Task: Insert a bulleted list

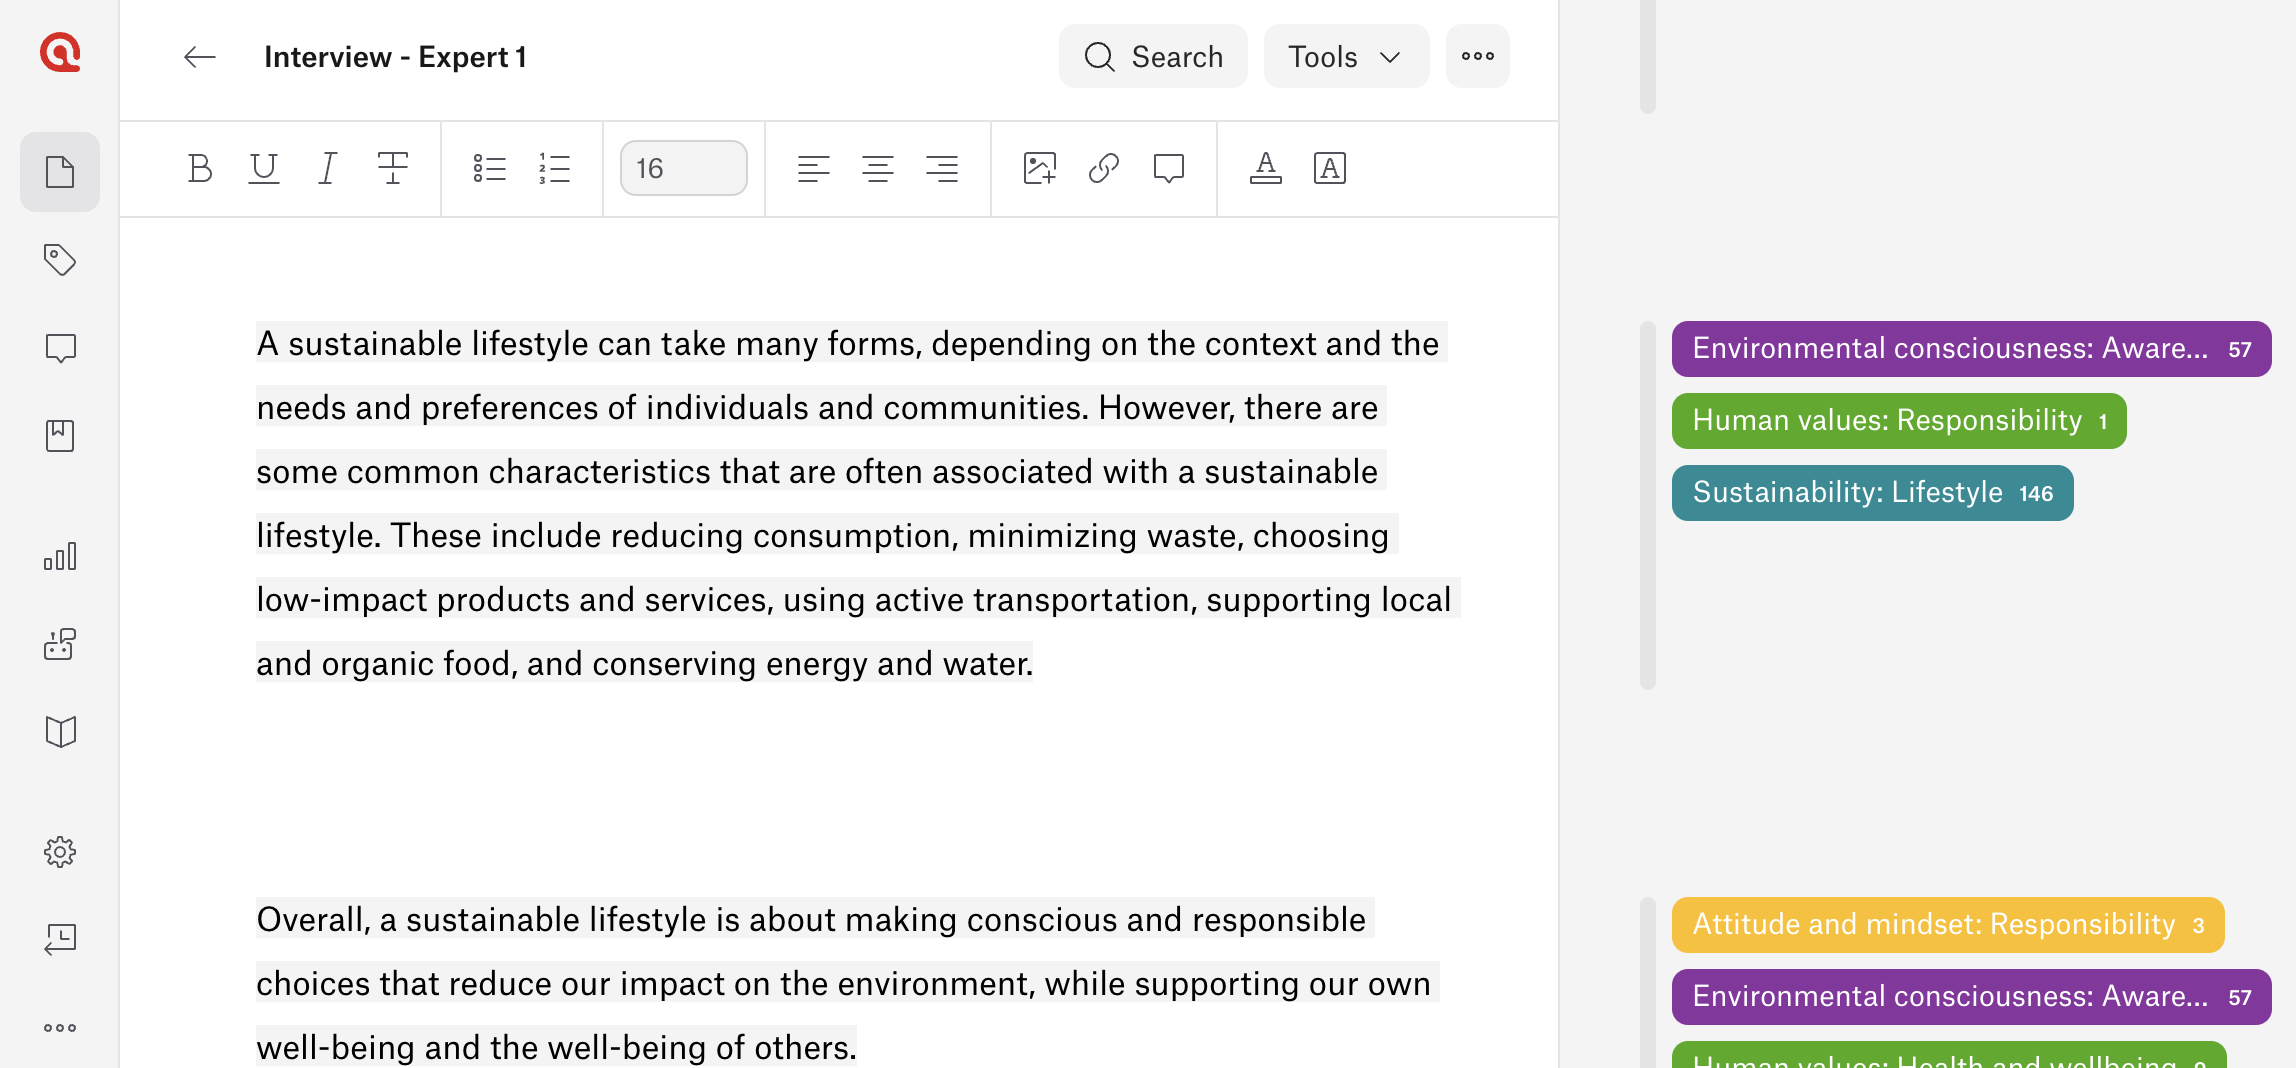Action: (490, 168)
